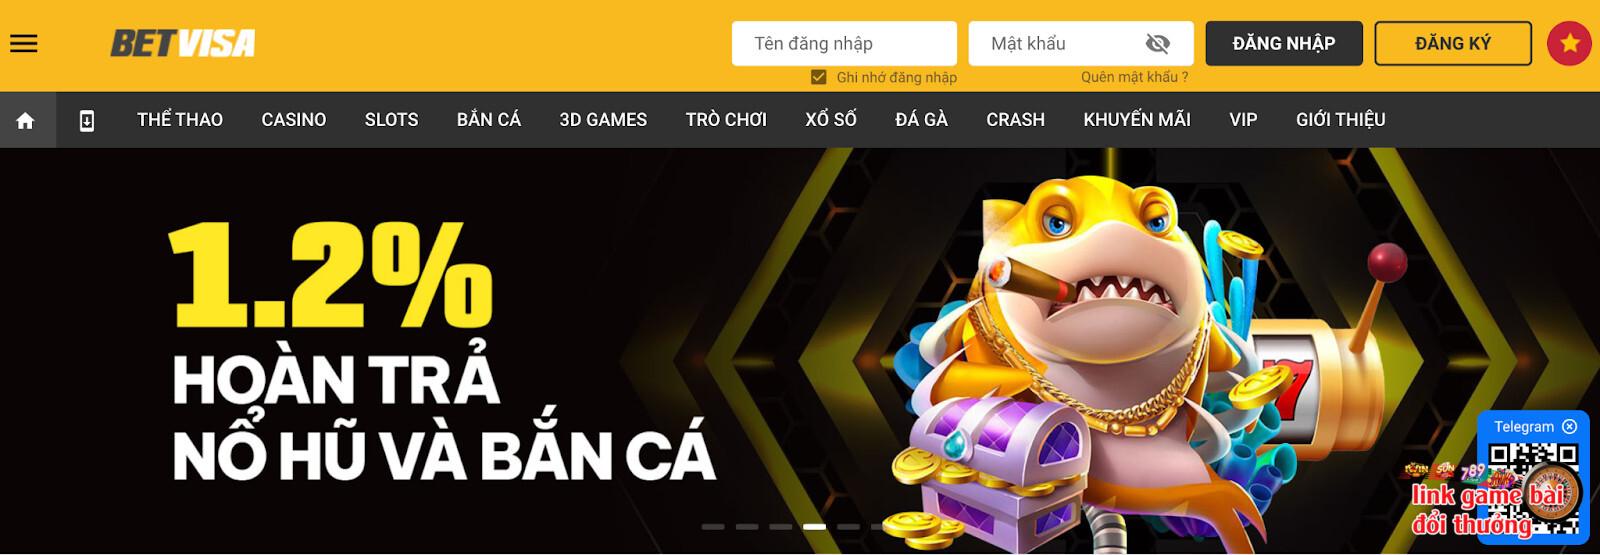
Task: Toggle password visibility eye icon
Action: pos(1158,44)
